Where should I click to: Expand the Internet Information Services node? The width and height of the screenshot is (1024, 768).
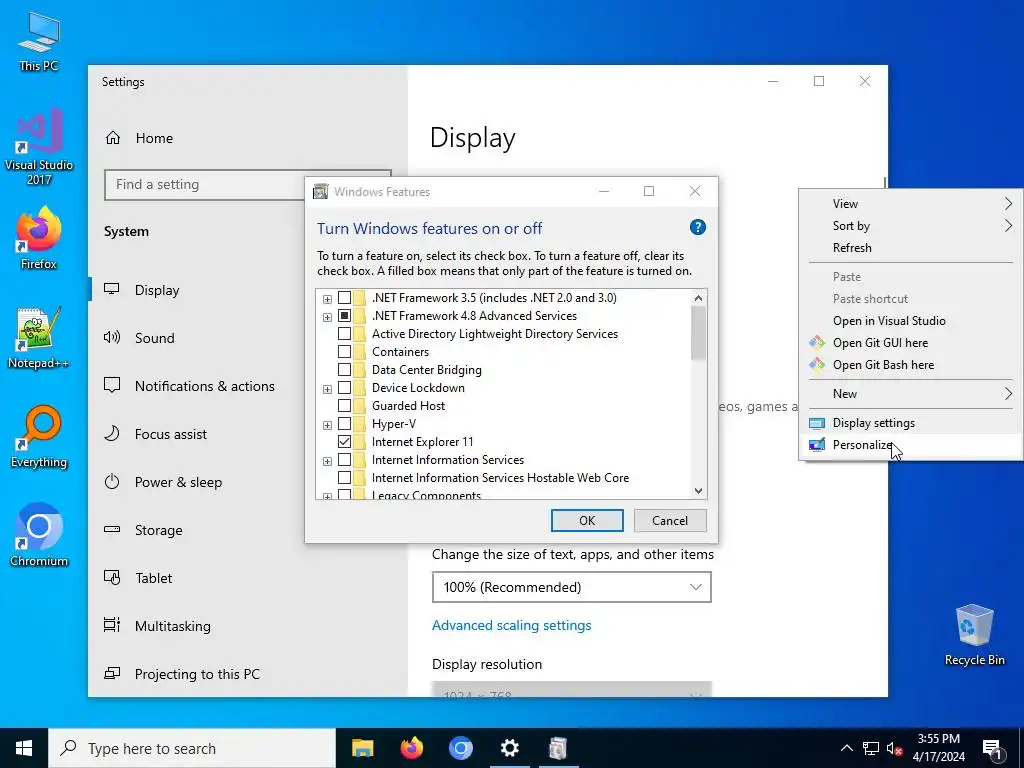(327, 461)
